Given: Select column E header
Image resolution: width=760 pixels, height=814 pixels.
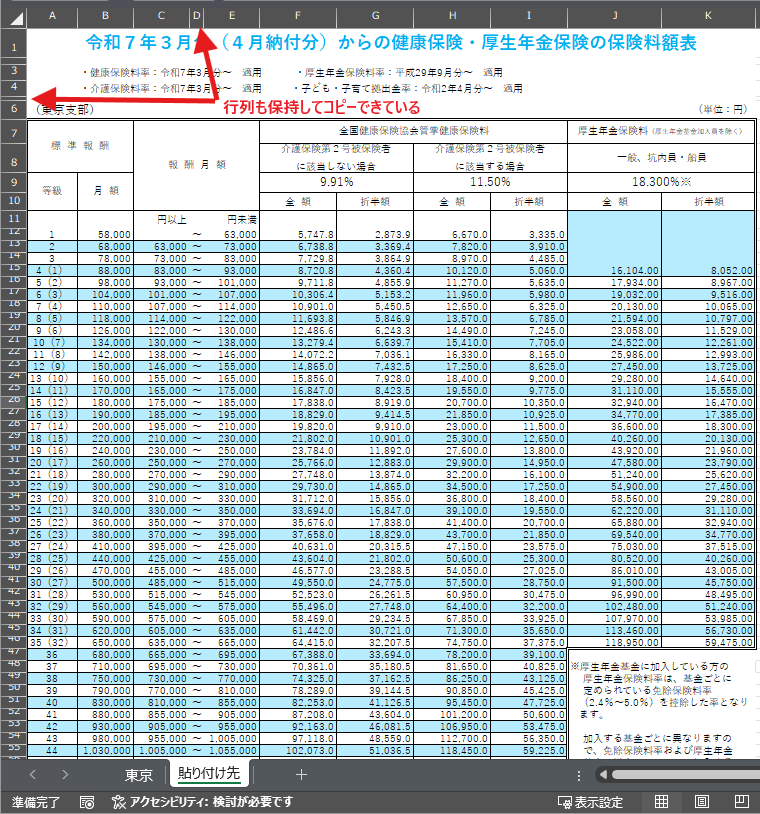Looking at the screenshot, I should [x=232, y=16].
